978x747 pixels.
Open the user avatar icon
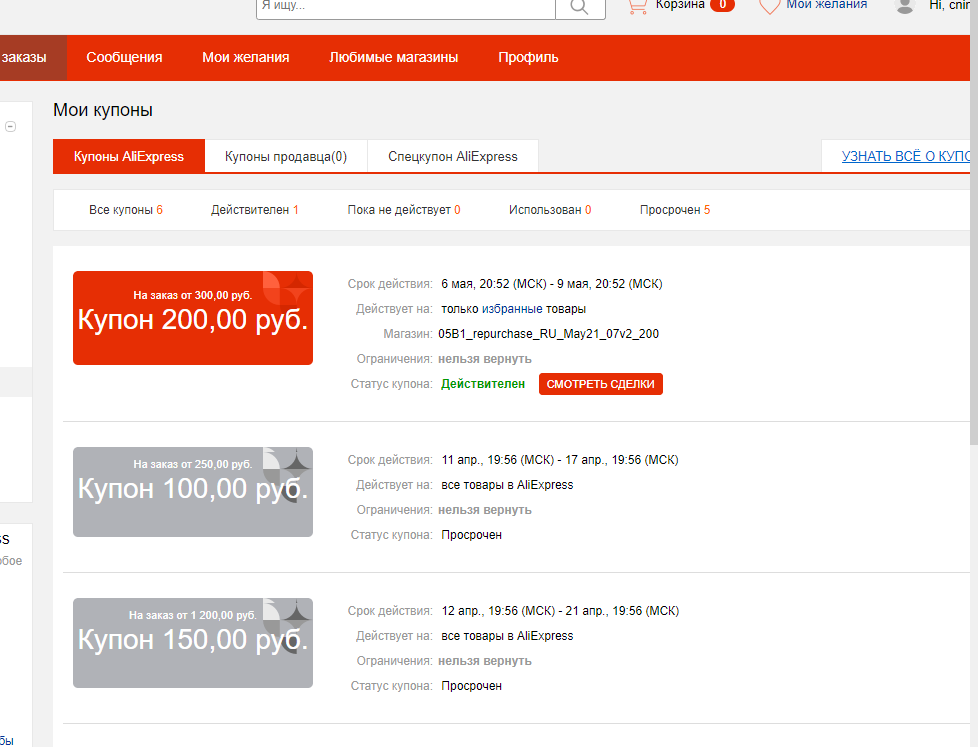pos(904,6)
